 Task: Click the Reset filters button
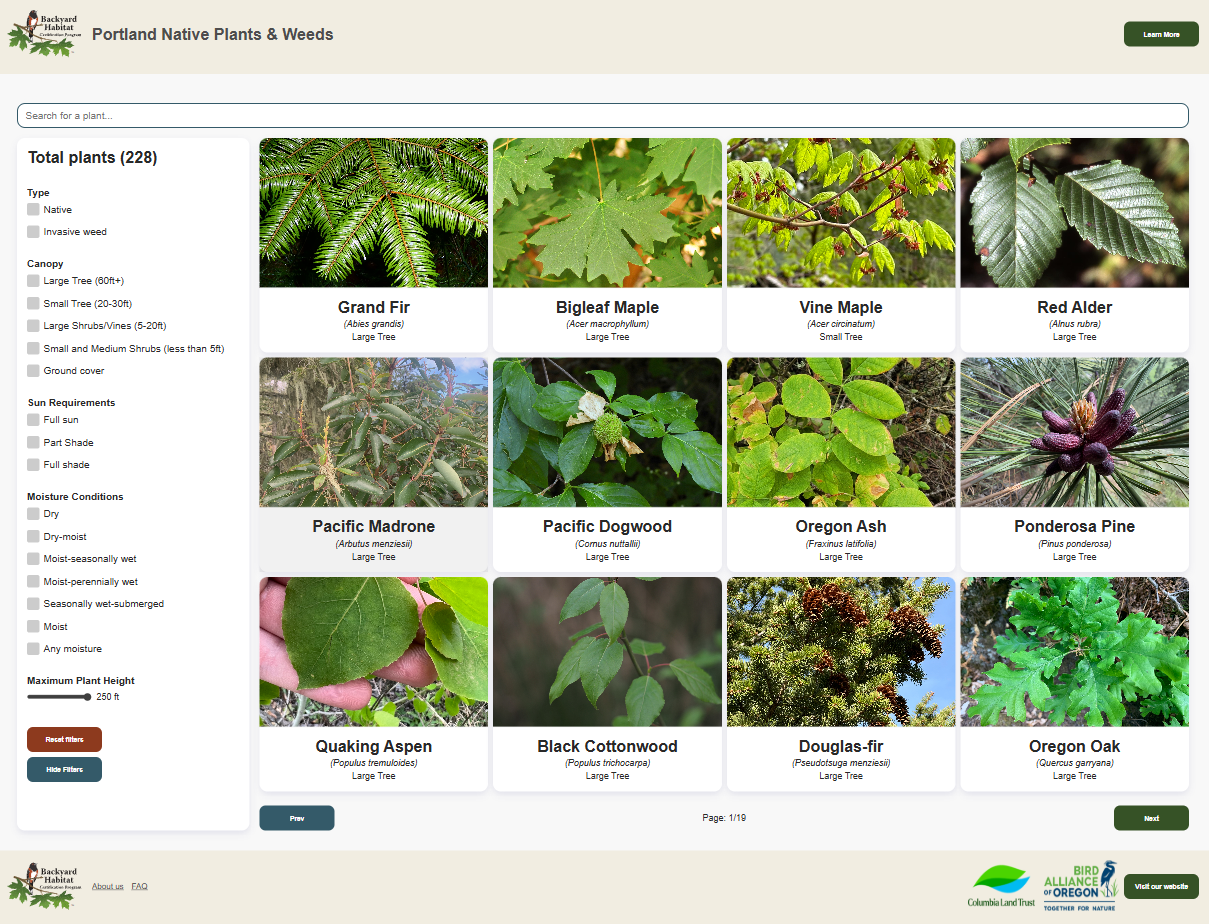pos(64,740)
